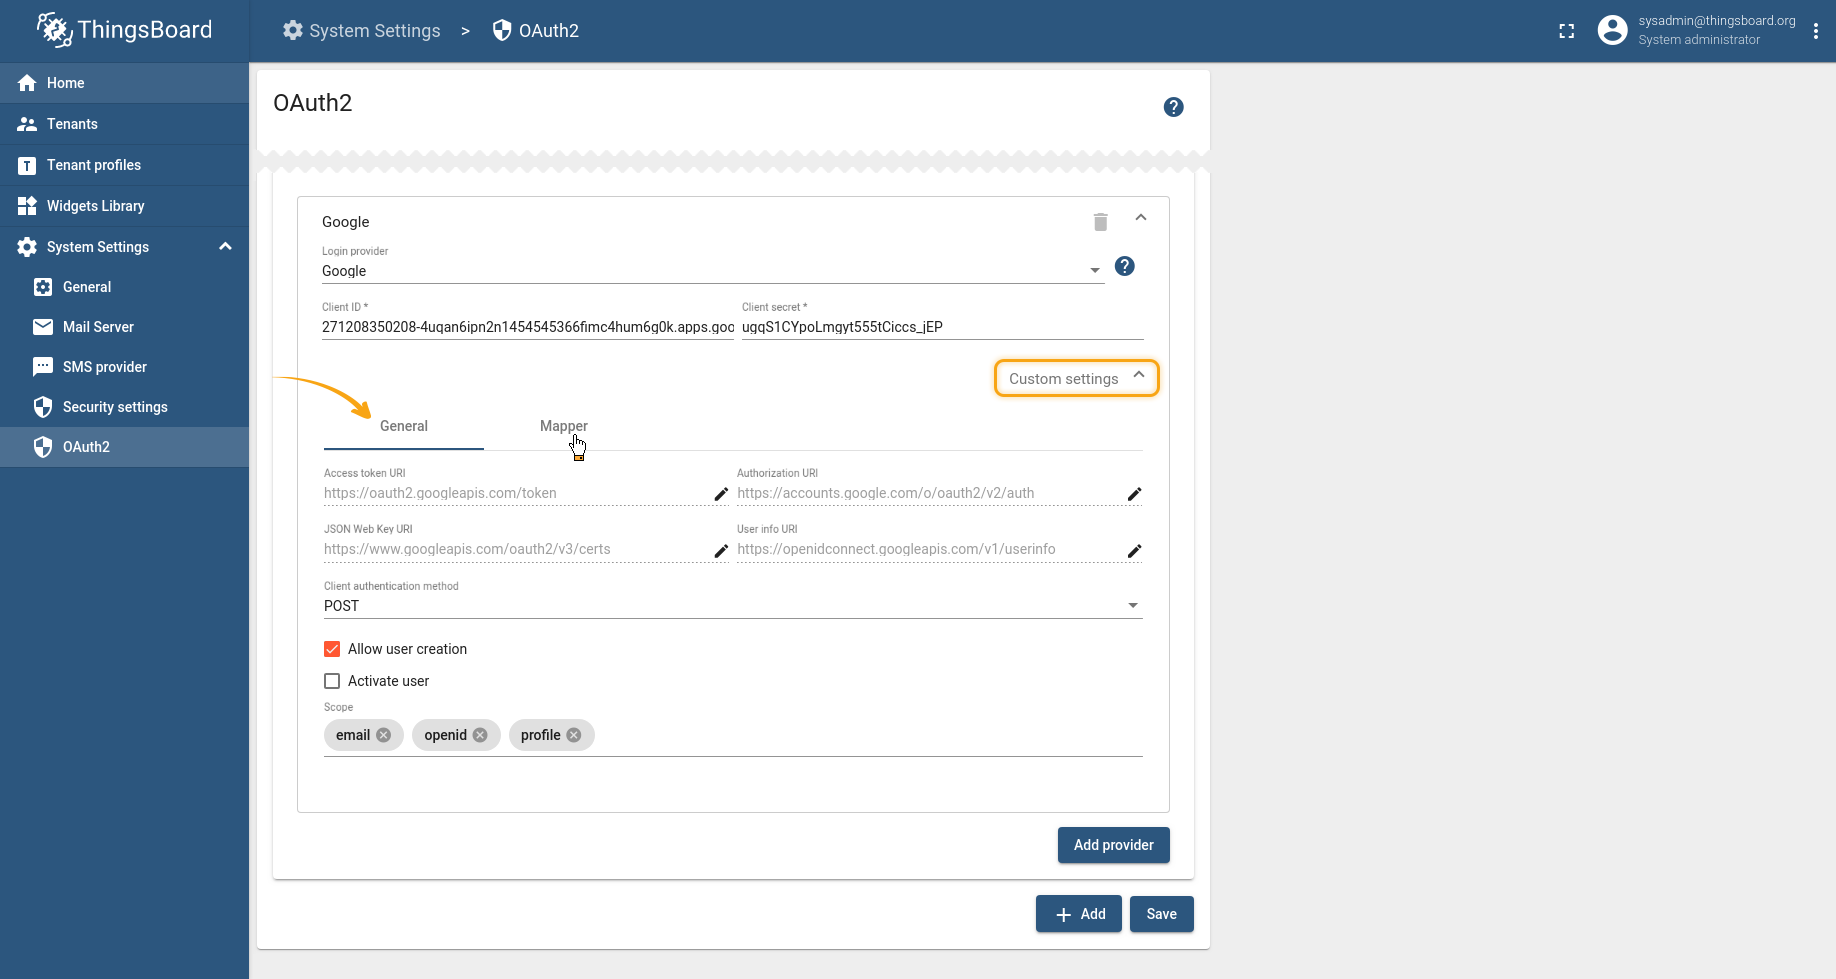Image resolution: width=1836 pixels, height=979 pixels.
Task: Collapse the Google provider panel
Action: tap(1141, 218)
